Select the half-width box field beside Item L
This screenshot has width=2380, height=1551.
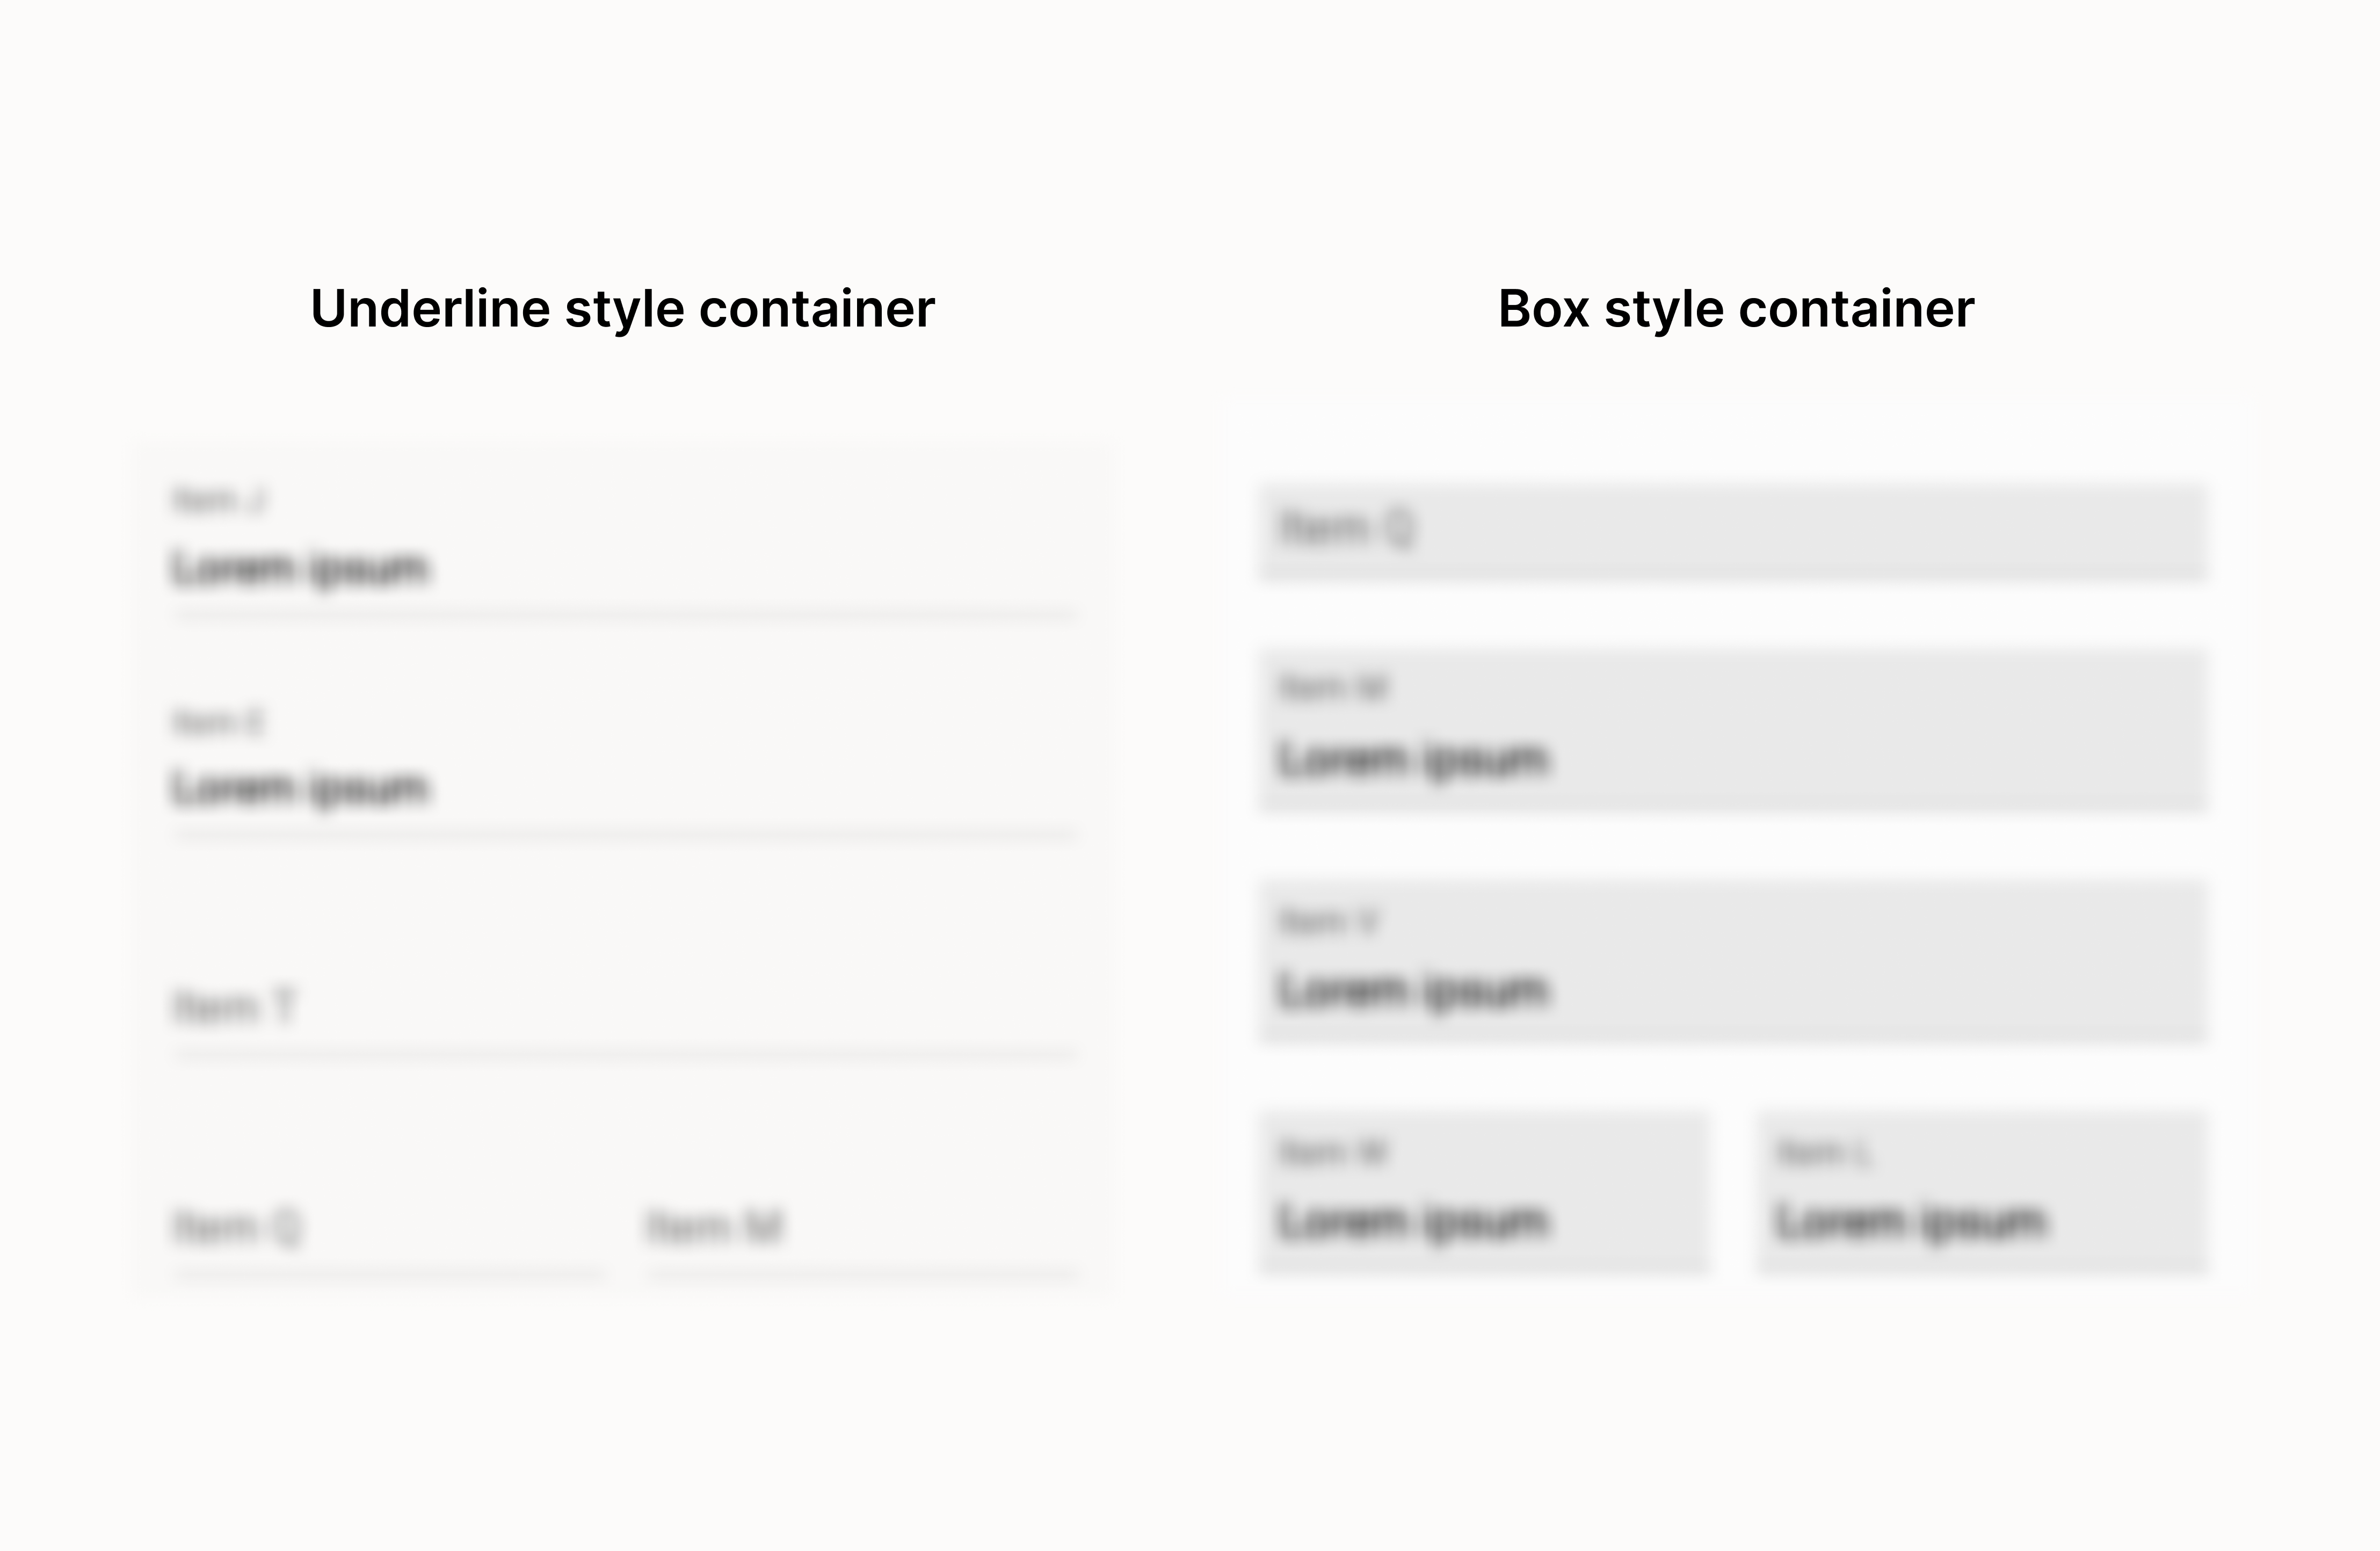click(x=1484, y=1193)
